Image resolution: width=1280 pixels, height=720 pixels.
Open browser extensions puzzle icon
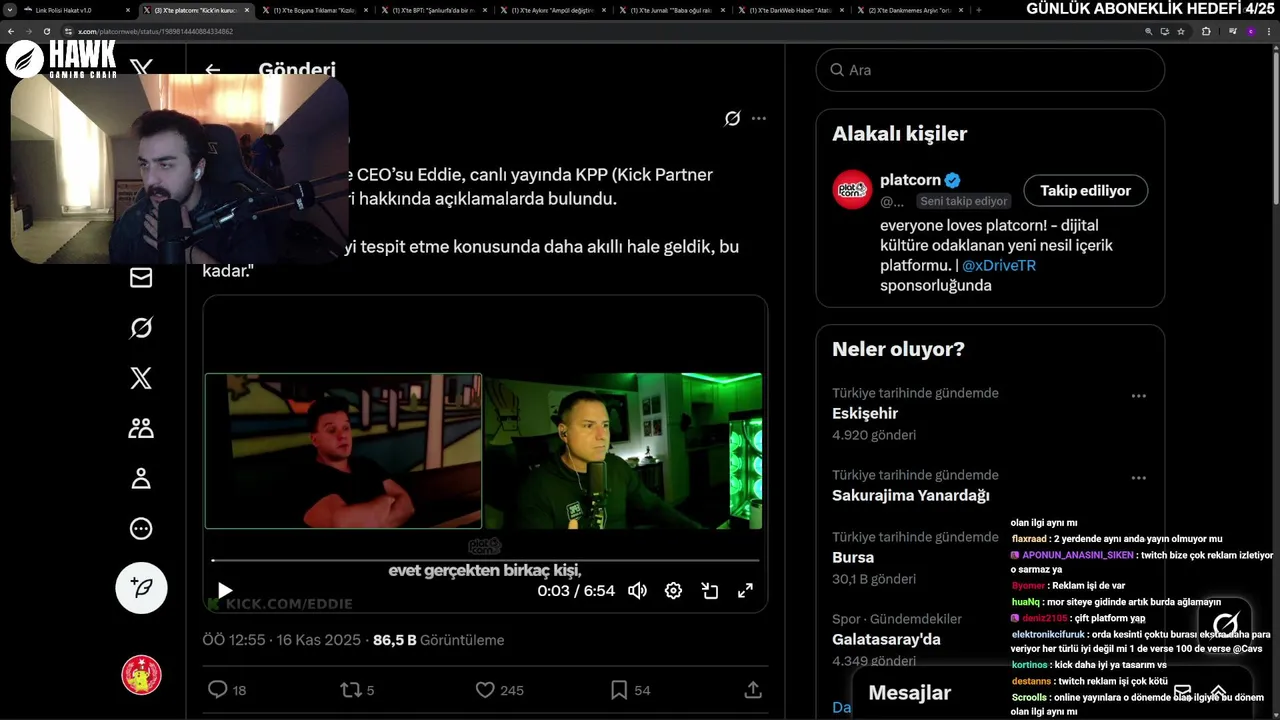pos(1206,32)
